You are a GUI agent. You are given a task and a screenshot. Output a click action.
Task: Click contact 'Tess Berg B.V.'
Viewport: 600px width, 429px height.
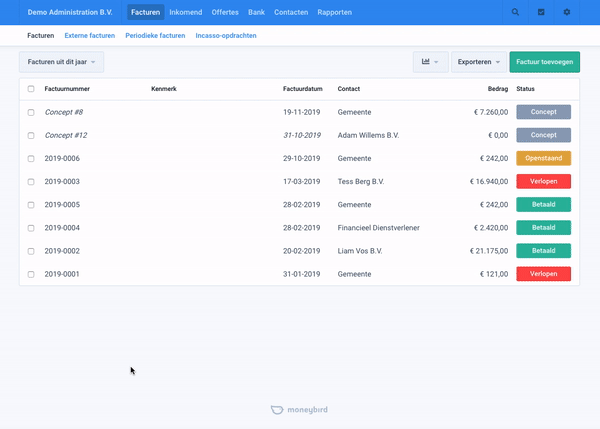361,182
